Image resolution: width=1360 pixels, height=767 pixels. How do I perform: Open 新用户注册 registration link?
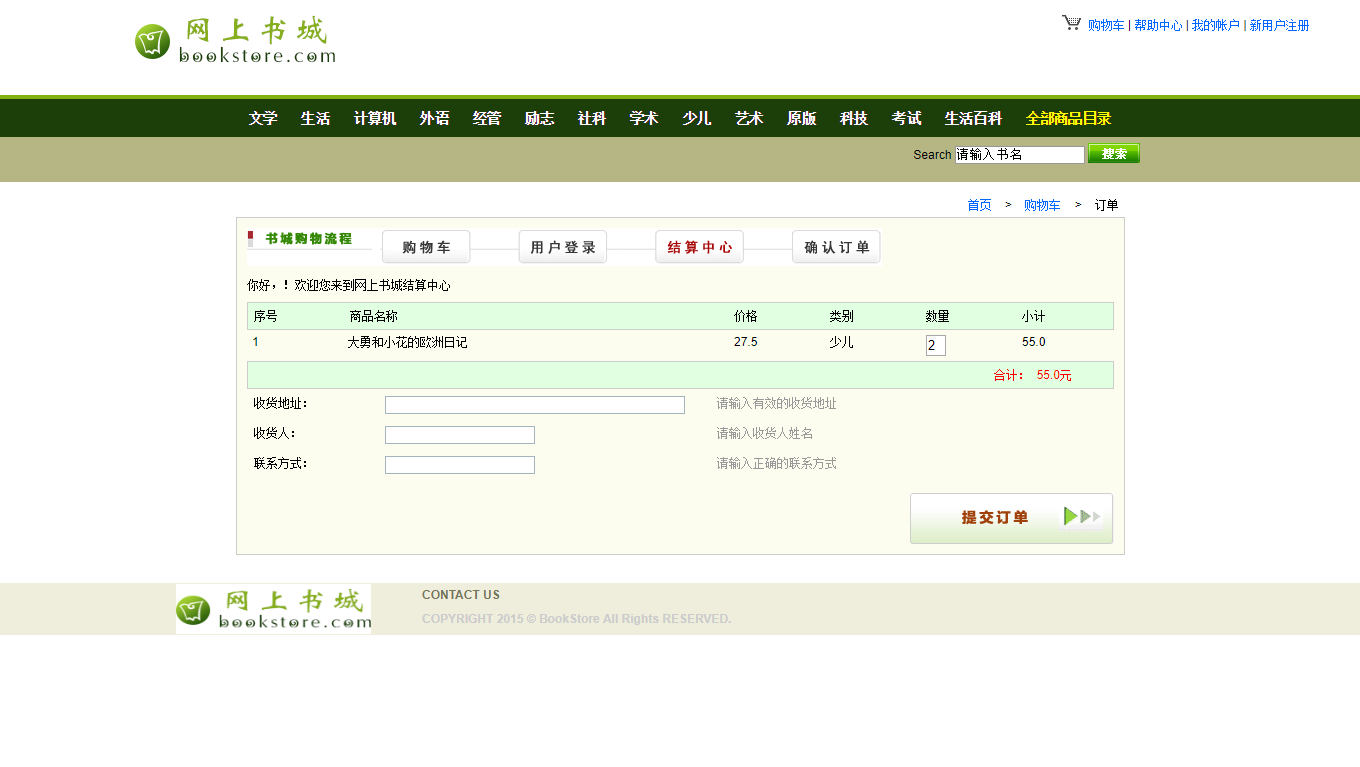coord(1279,26)
